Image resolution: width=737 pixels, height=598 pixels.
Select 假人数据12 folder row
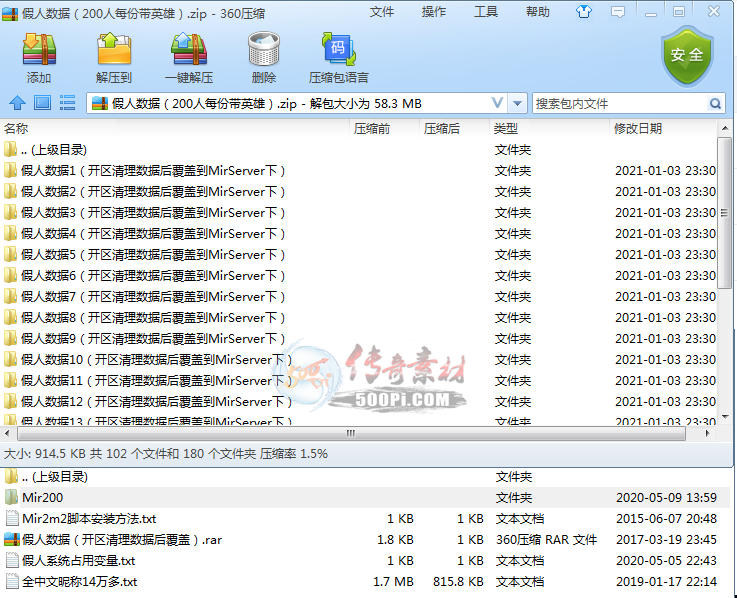click(x=360, y=401)
